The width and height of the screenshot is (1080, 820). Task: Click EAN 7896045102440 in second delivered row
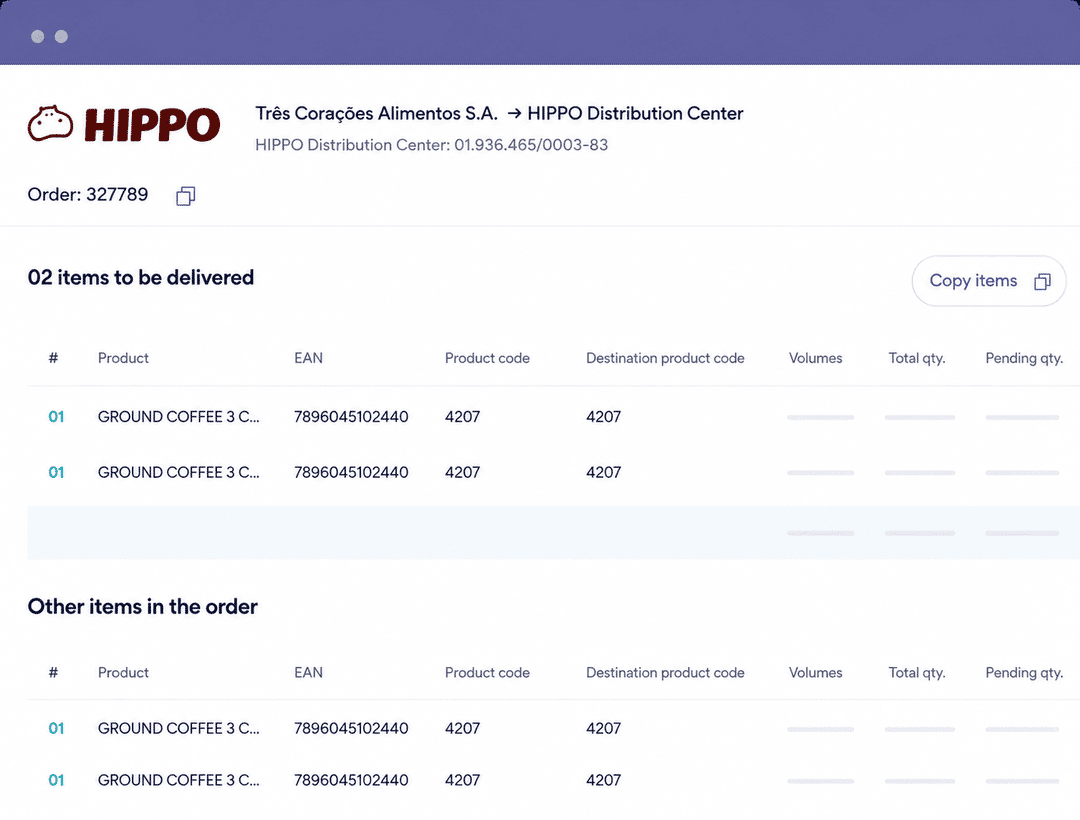click(351, 472)
